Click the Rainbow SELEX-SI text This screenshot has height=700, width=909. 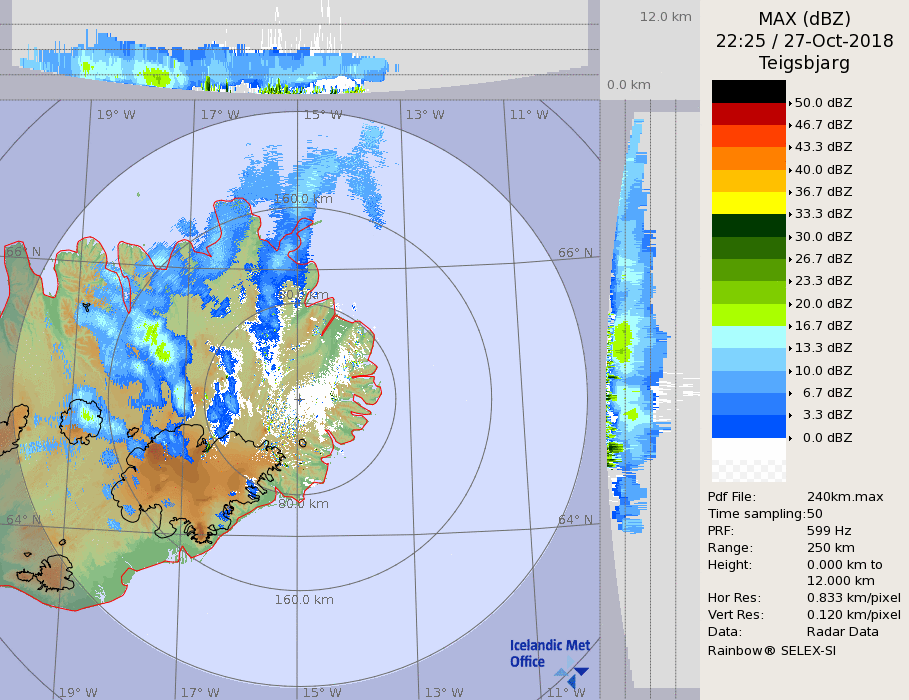point(771,650)
